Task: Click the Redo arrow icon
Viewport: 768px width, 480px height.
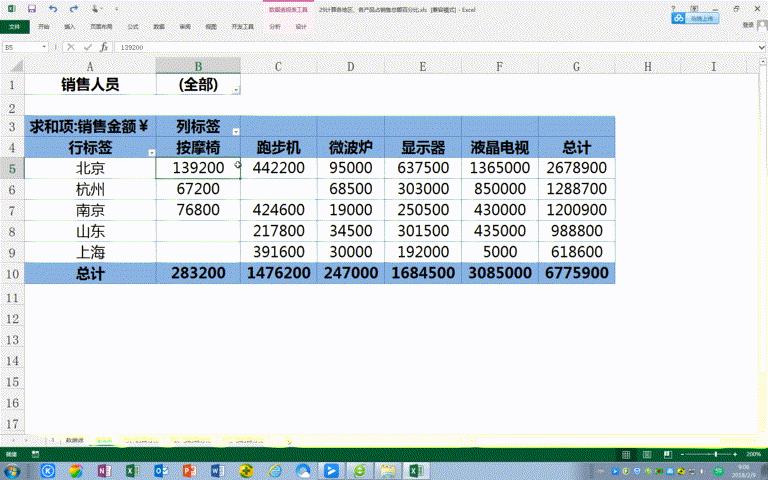Action: click(x=74, y=9)
